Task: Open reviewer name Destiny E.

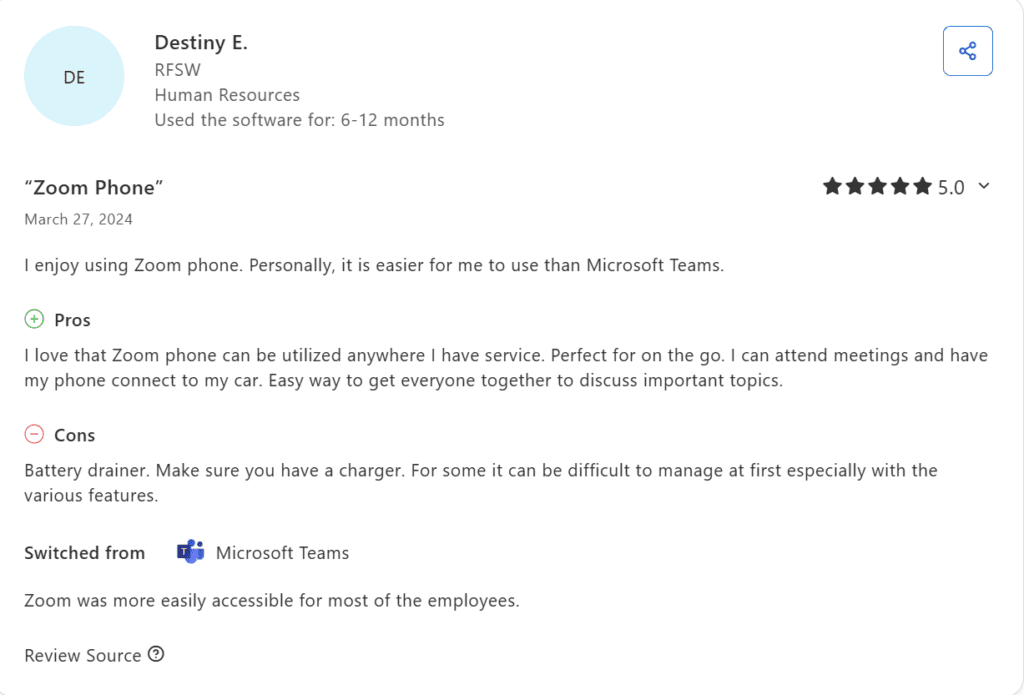Action: (x=201, y=42)
